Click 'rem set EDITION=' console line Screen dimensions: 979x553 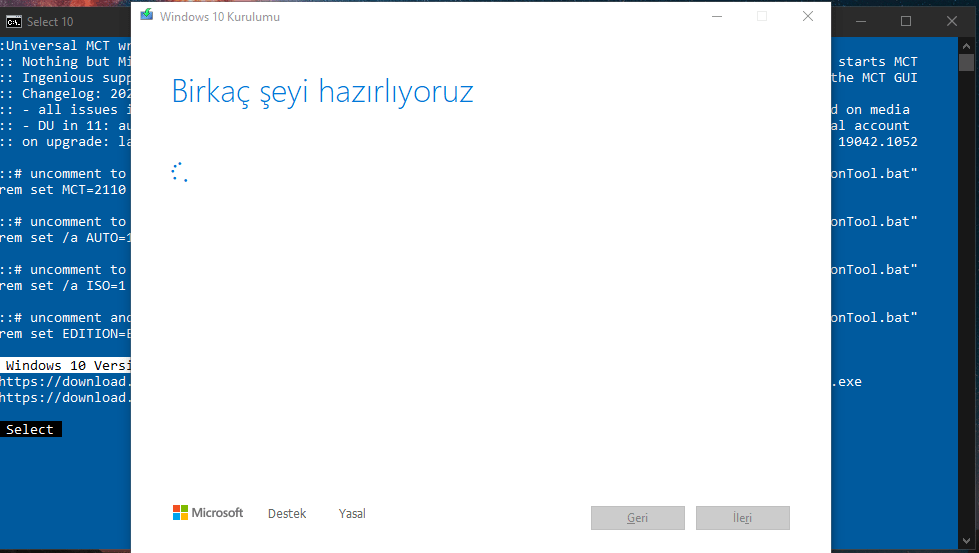66,334
